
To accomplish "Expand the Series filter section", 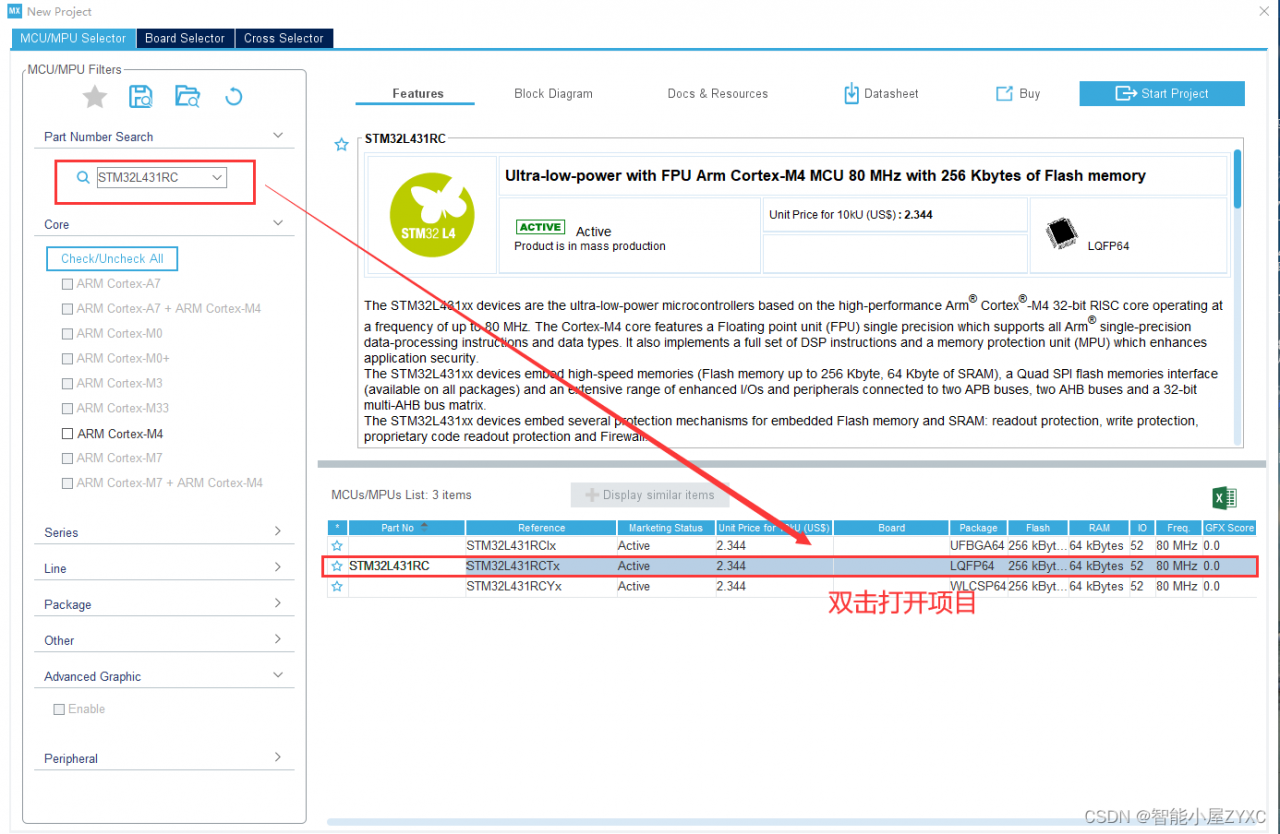I will click(278, 531).
